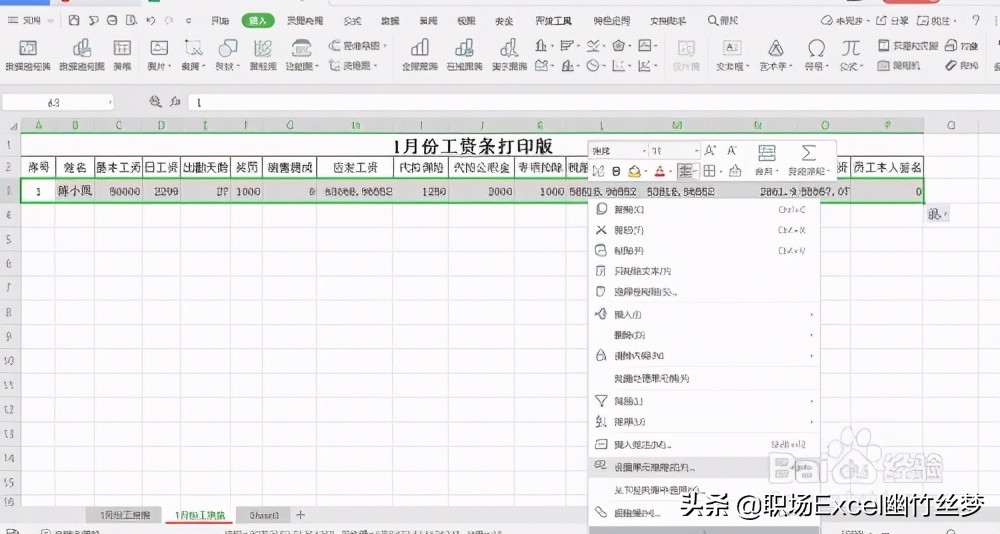Open the Shapes tool in the ribbon
Viewport: 1000px width, 534px height.
click(227, 48)
